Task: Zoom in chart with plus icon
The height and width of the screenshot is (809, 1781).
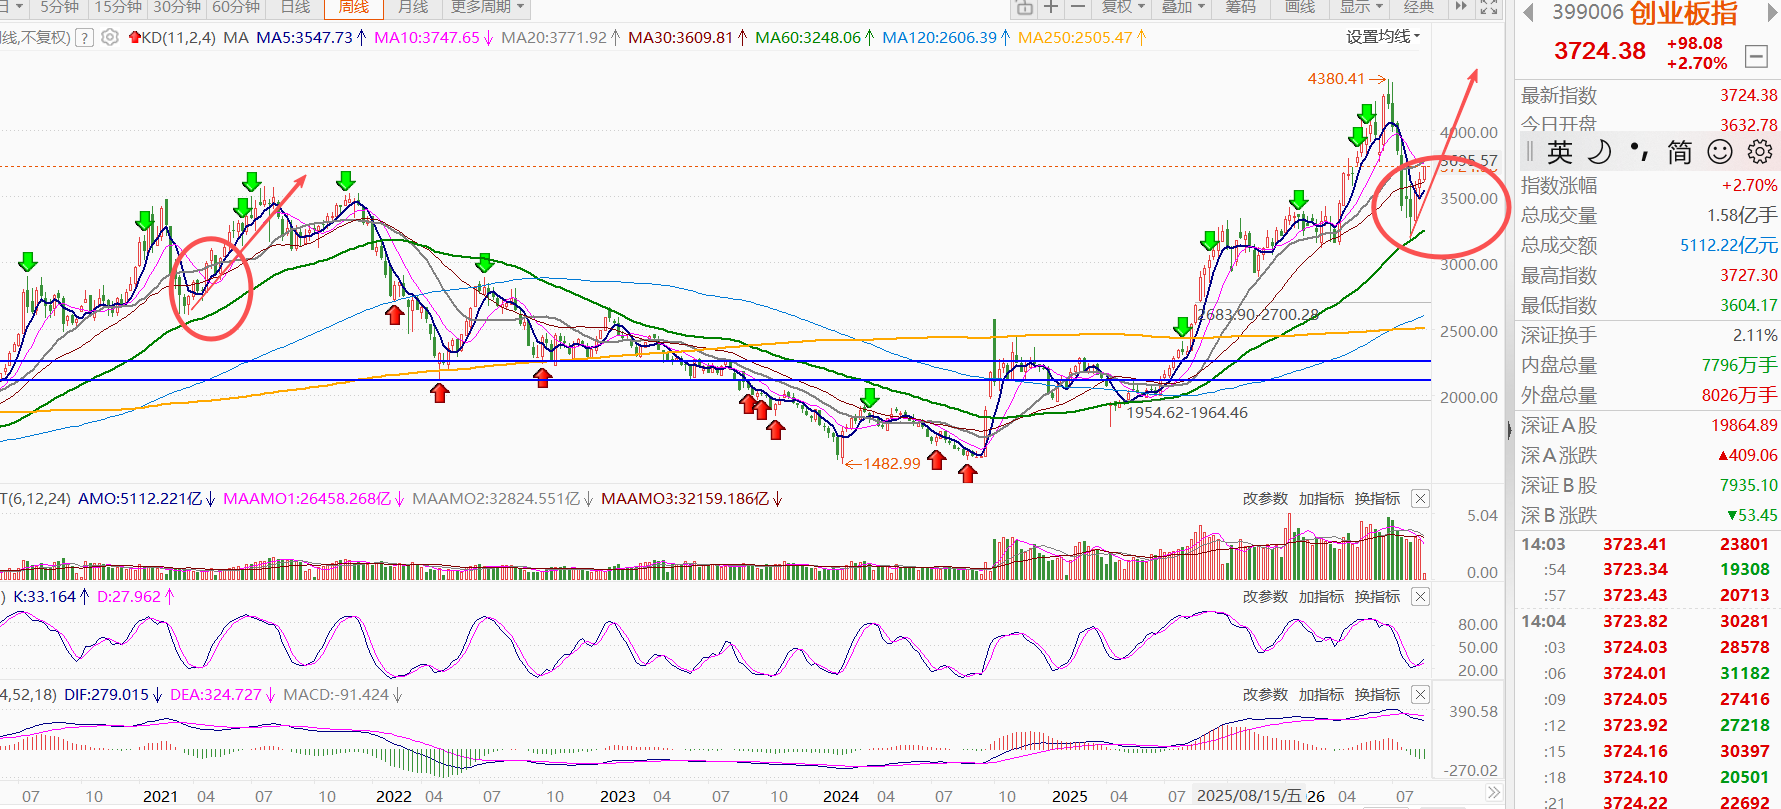Action: point(1051,7)
